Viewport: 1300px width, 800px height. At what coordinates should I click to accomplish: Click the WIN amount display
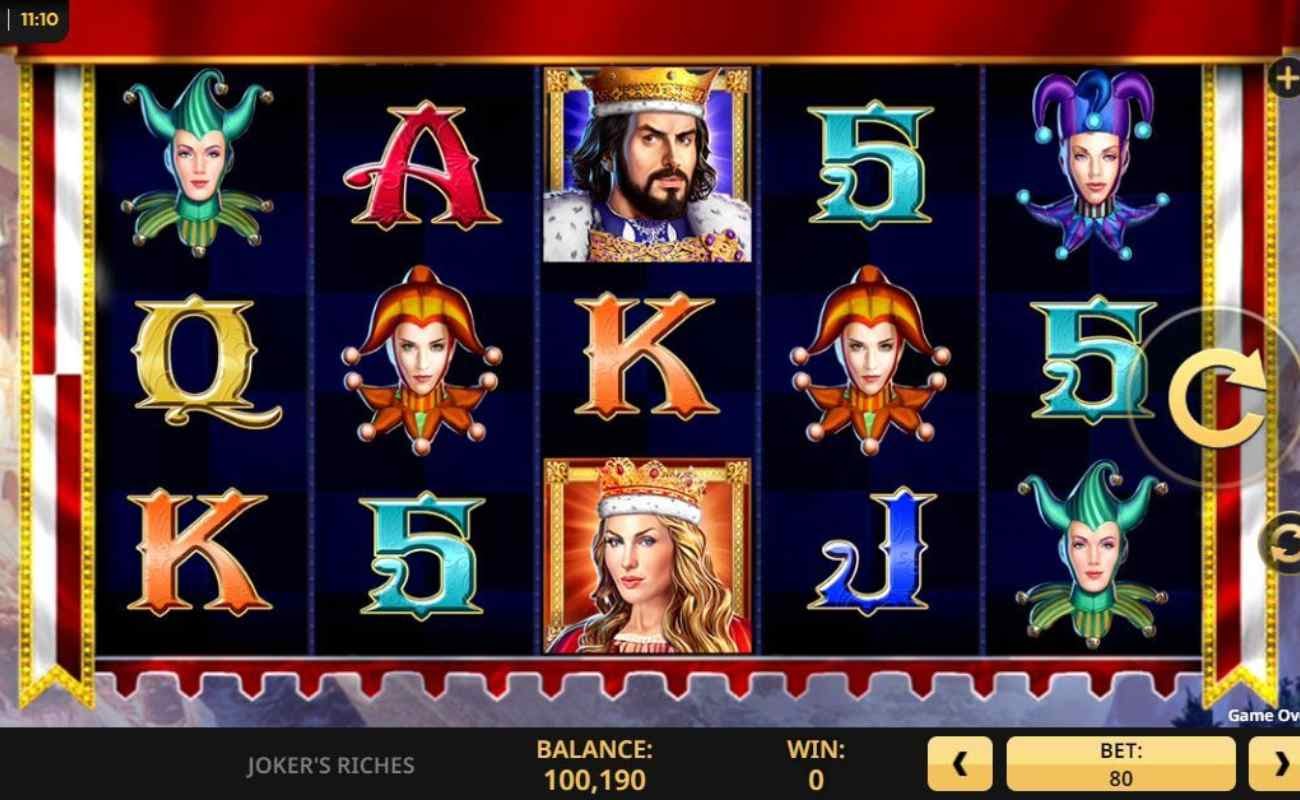click(x=816, y=764)
